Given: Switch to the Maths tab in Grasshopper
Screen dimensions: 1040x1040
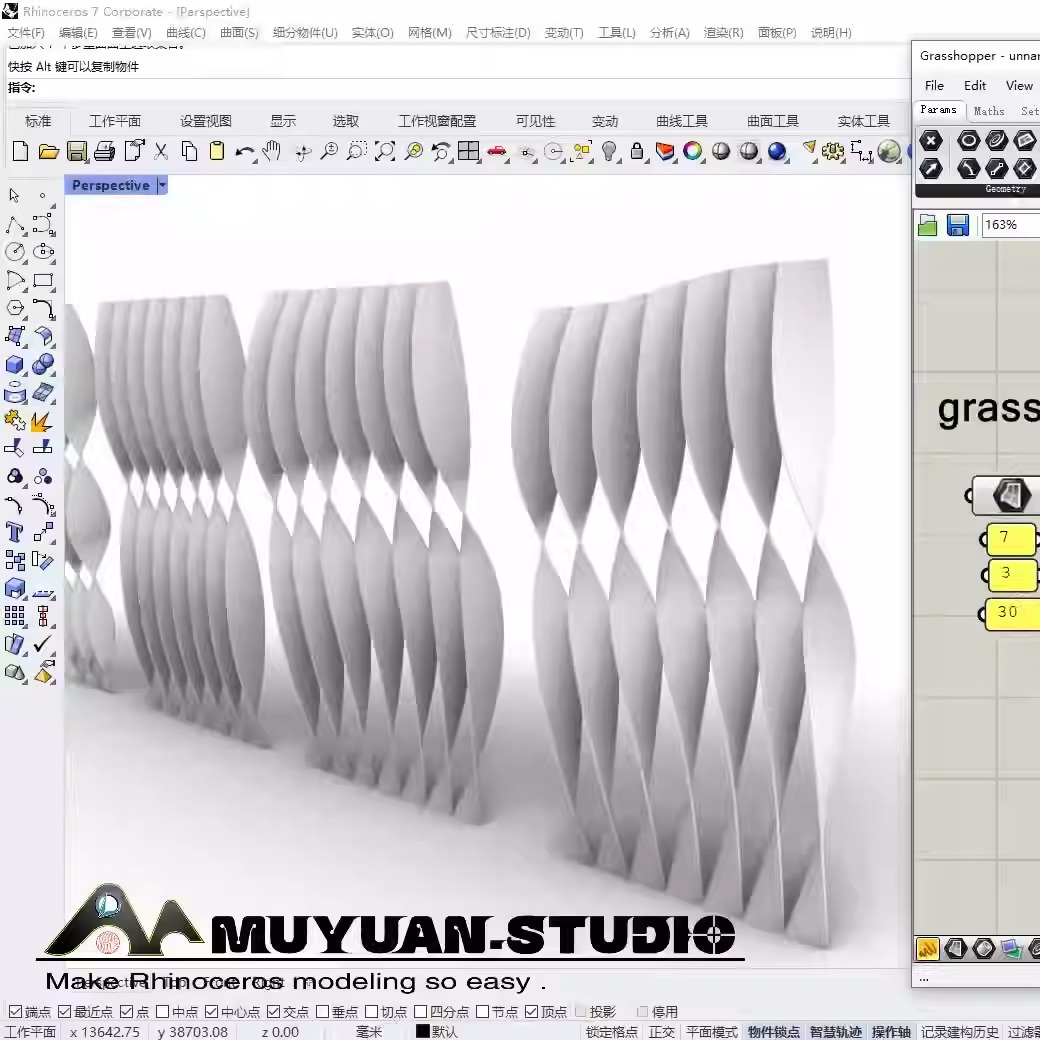Looking at the screenshot, I should coord(989,111).
